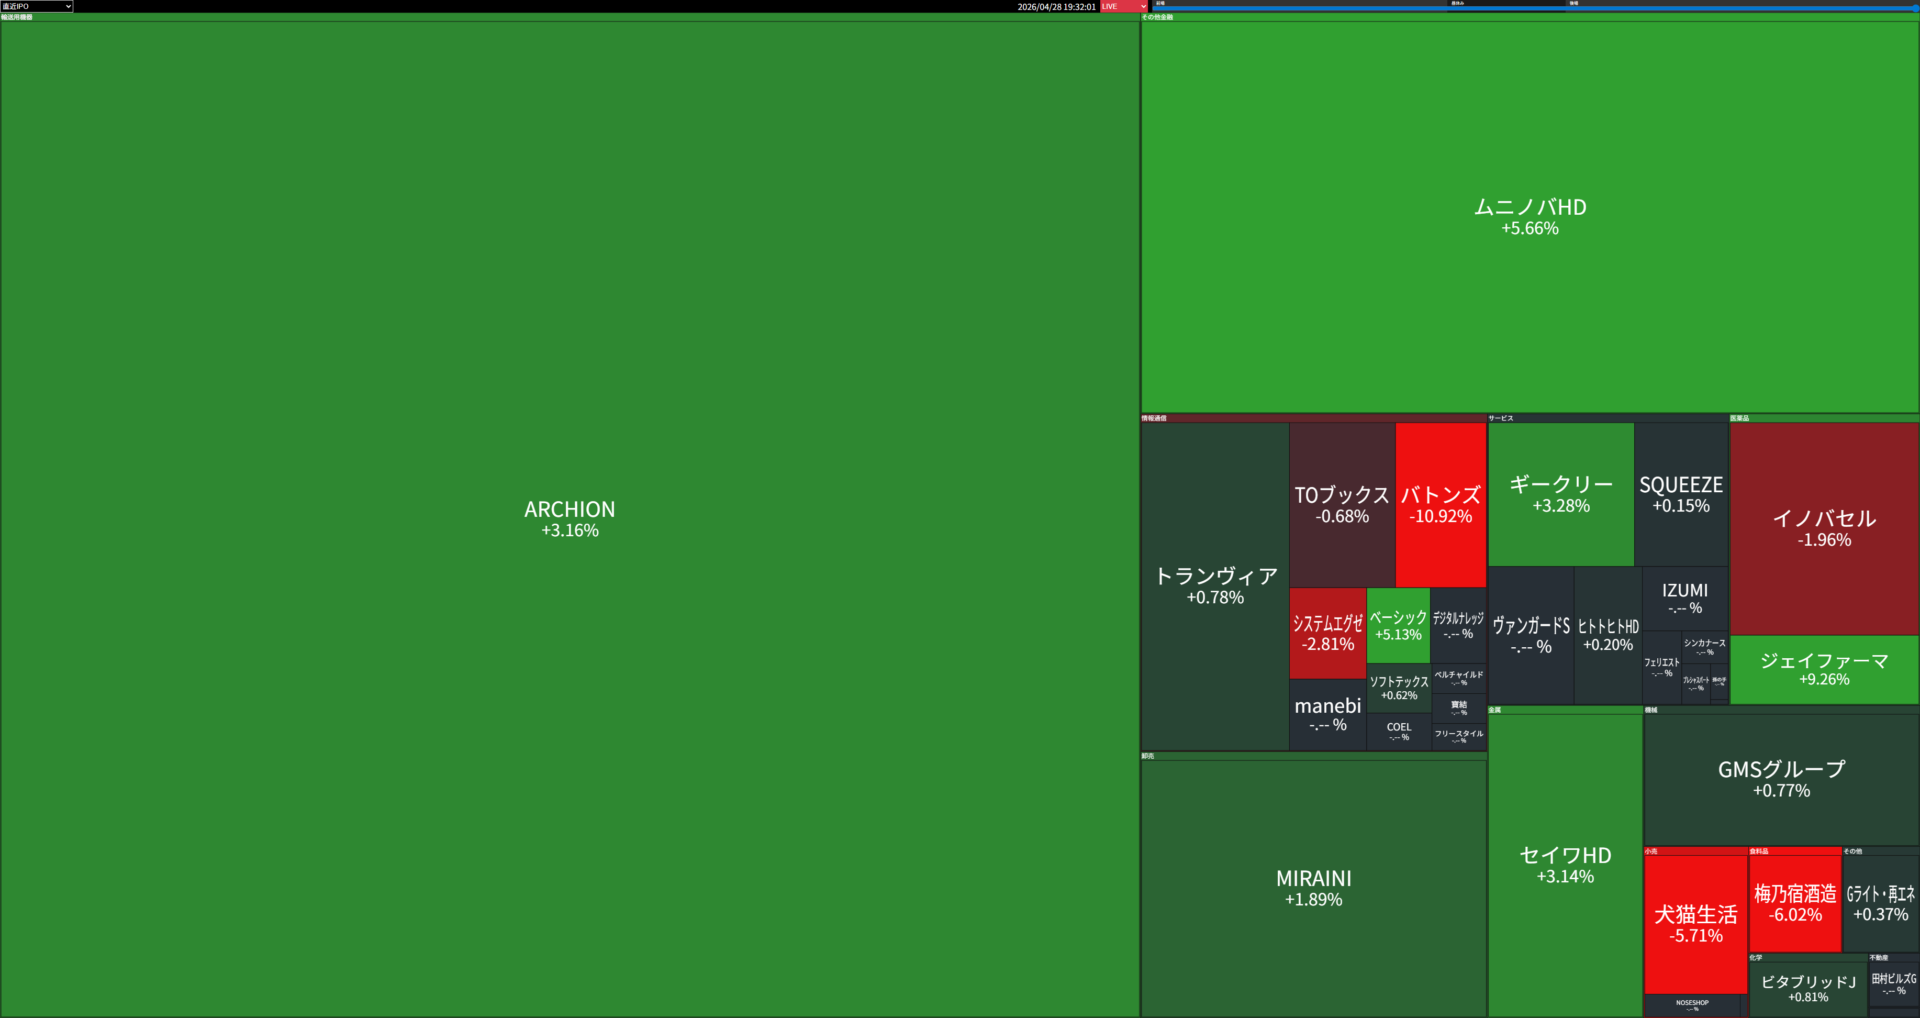Select the bright red バトンズ tile

click(x=1440, y=504)
